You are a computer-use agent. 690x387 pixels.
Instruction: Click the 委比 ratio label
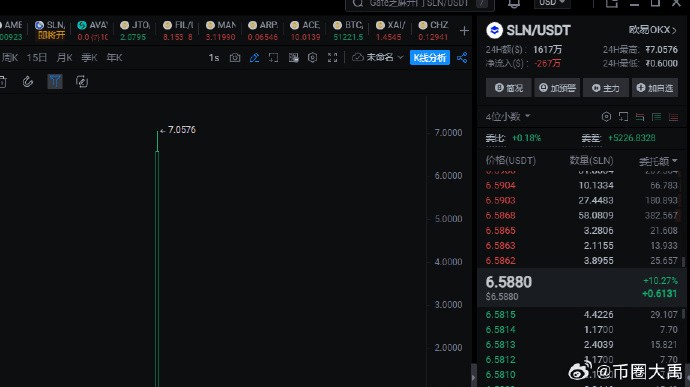coord(495,138)
